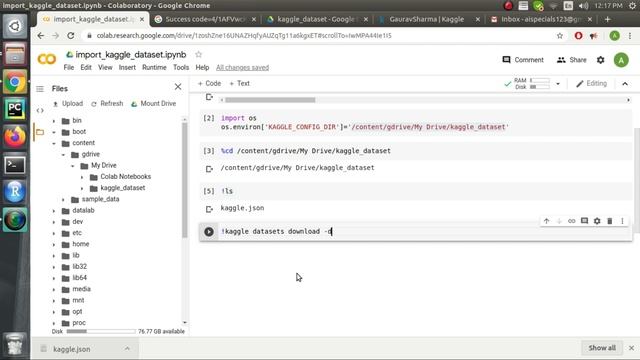Click output icon of the cd cell

[209, 169]
